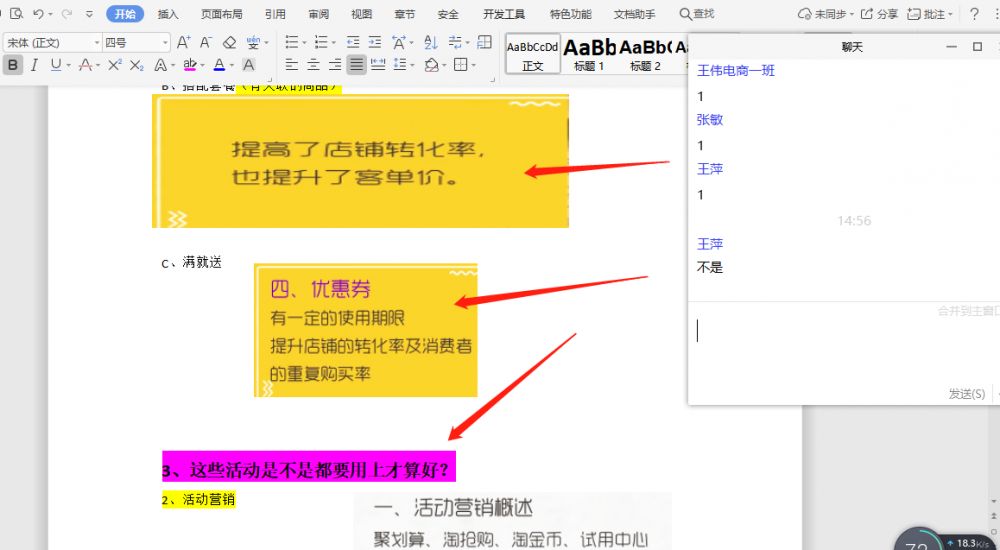Set paragraph alignment to right
This screenshot has width=1000, height=550.
335,64
